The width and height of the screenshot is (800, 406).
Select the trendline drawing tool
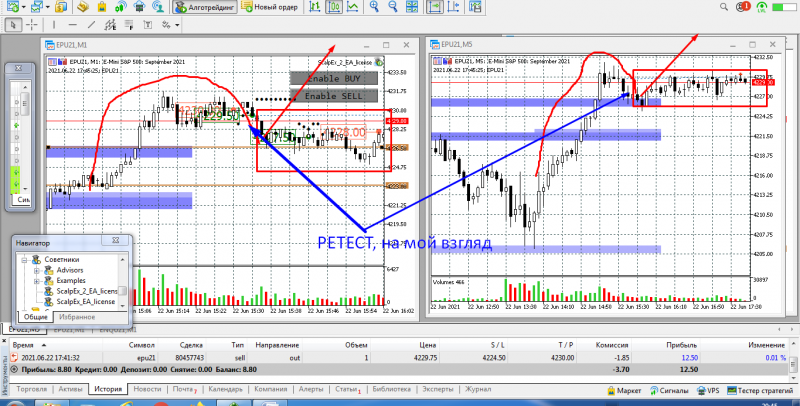pos(91,24)
